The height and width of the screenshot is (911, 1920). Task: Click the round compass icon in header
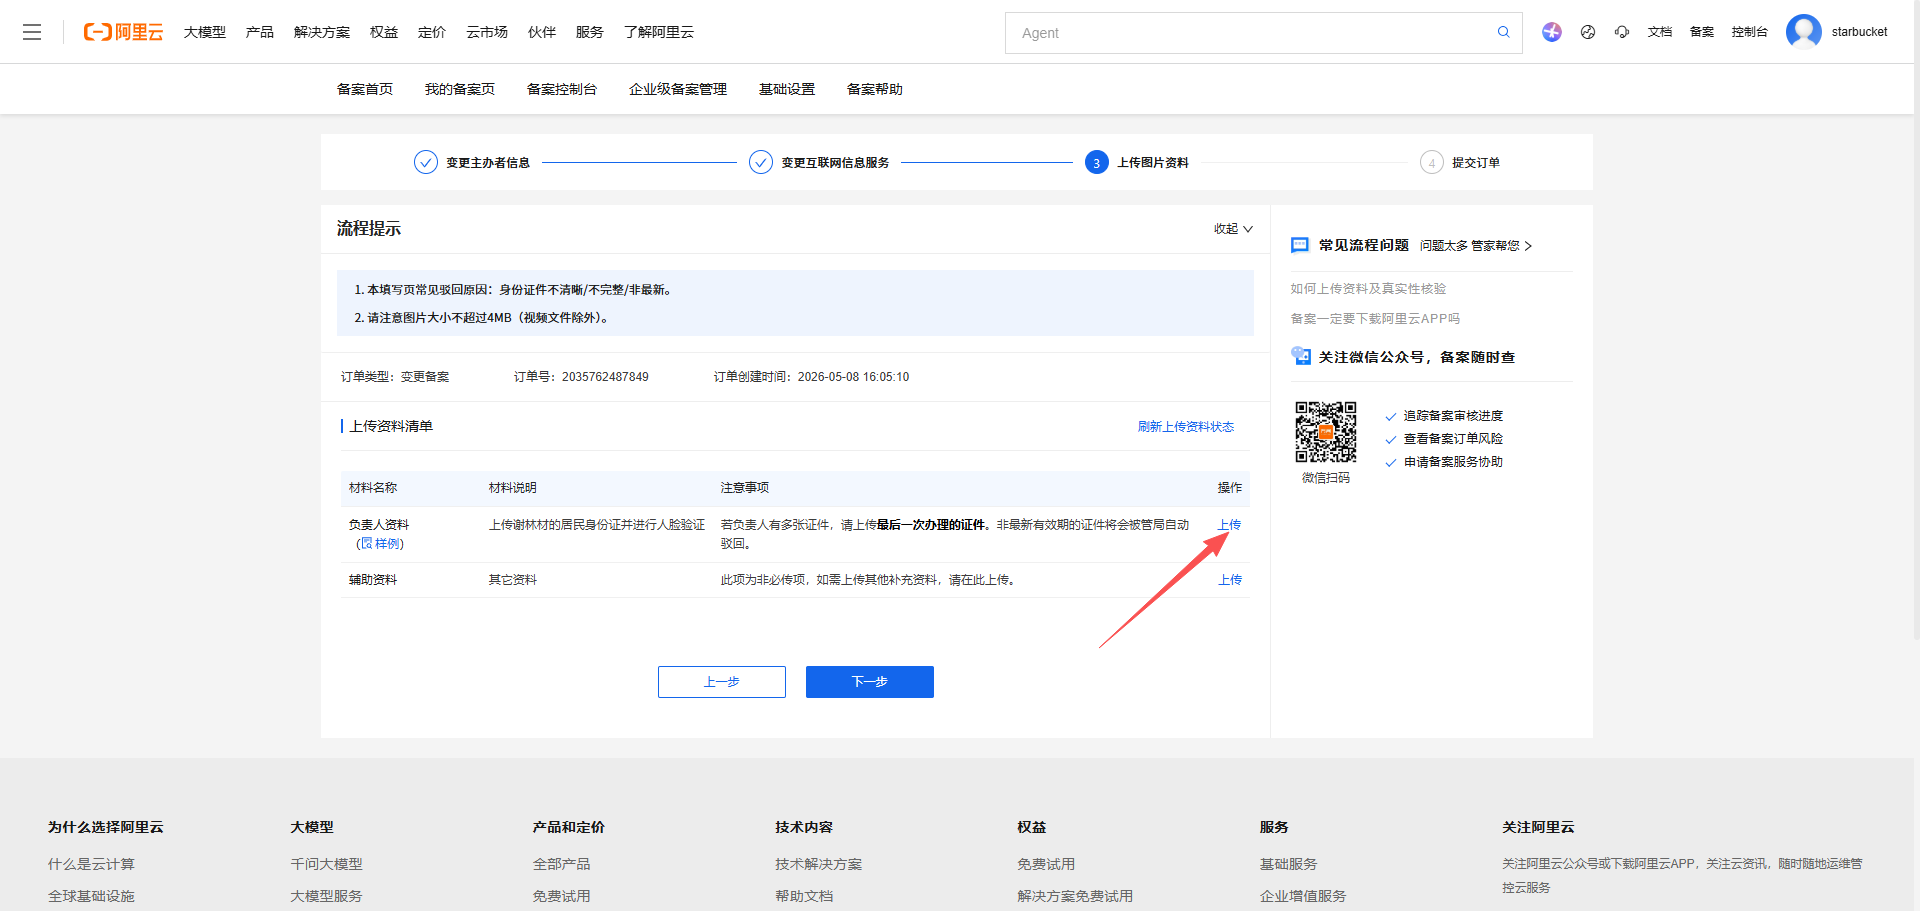[x=1588, y=32]
